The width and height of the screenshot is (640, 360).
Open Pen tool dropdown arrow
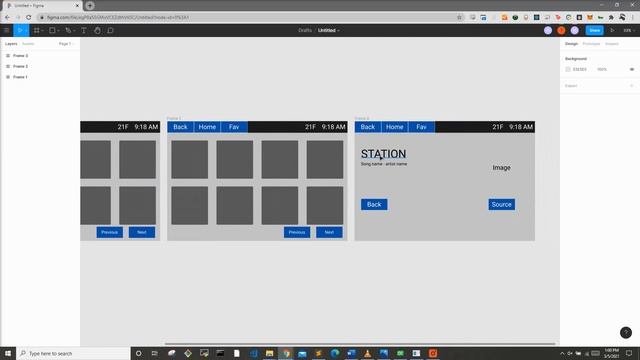(74, 31)
